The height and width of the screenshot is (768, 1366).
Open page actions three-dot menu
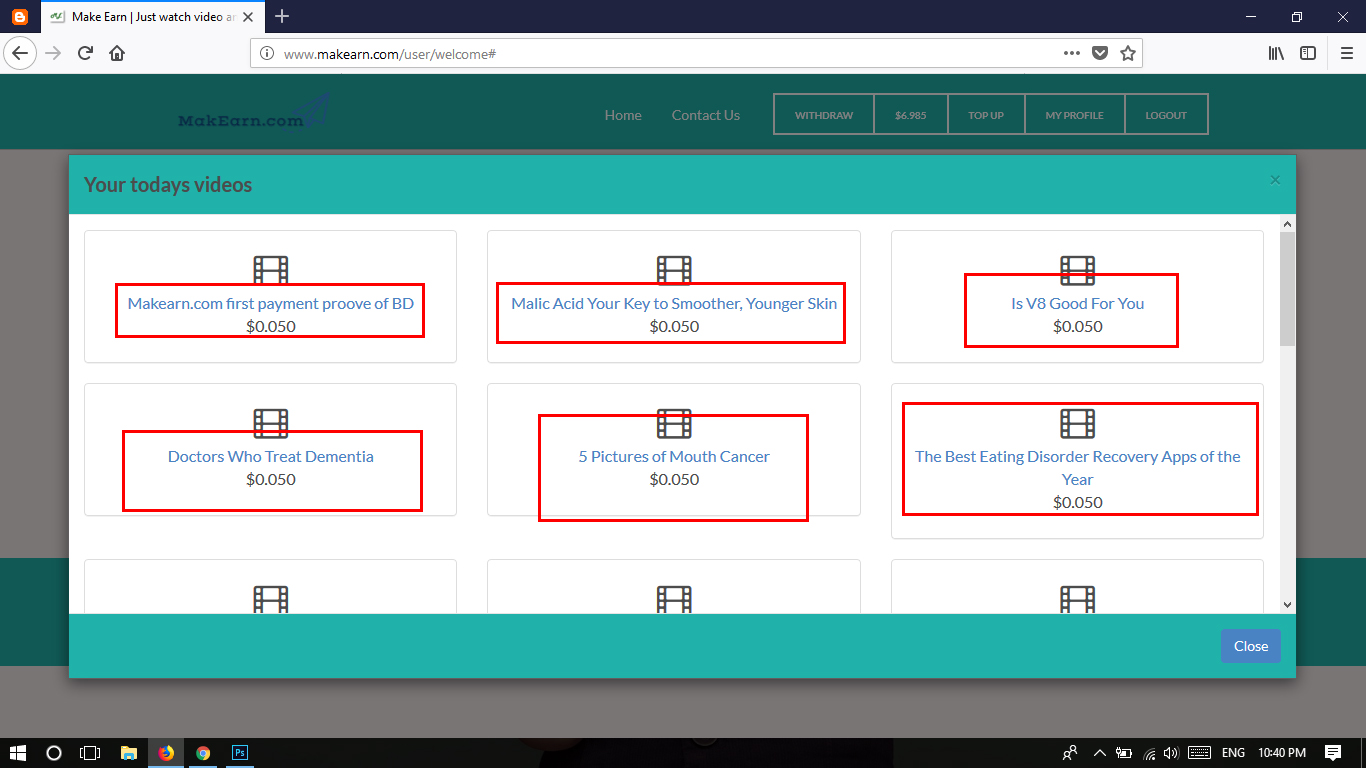[x=1071, y=54]
